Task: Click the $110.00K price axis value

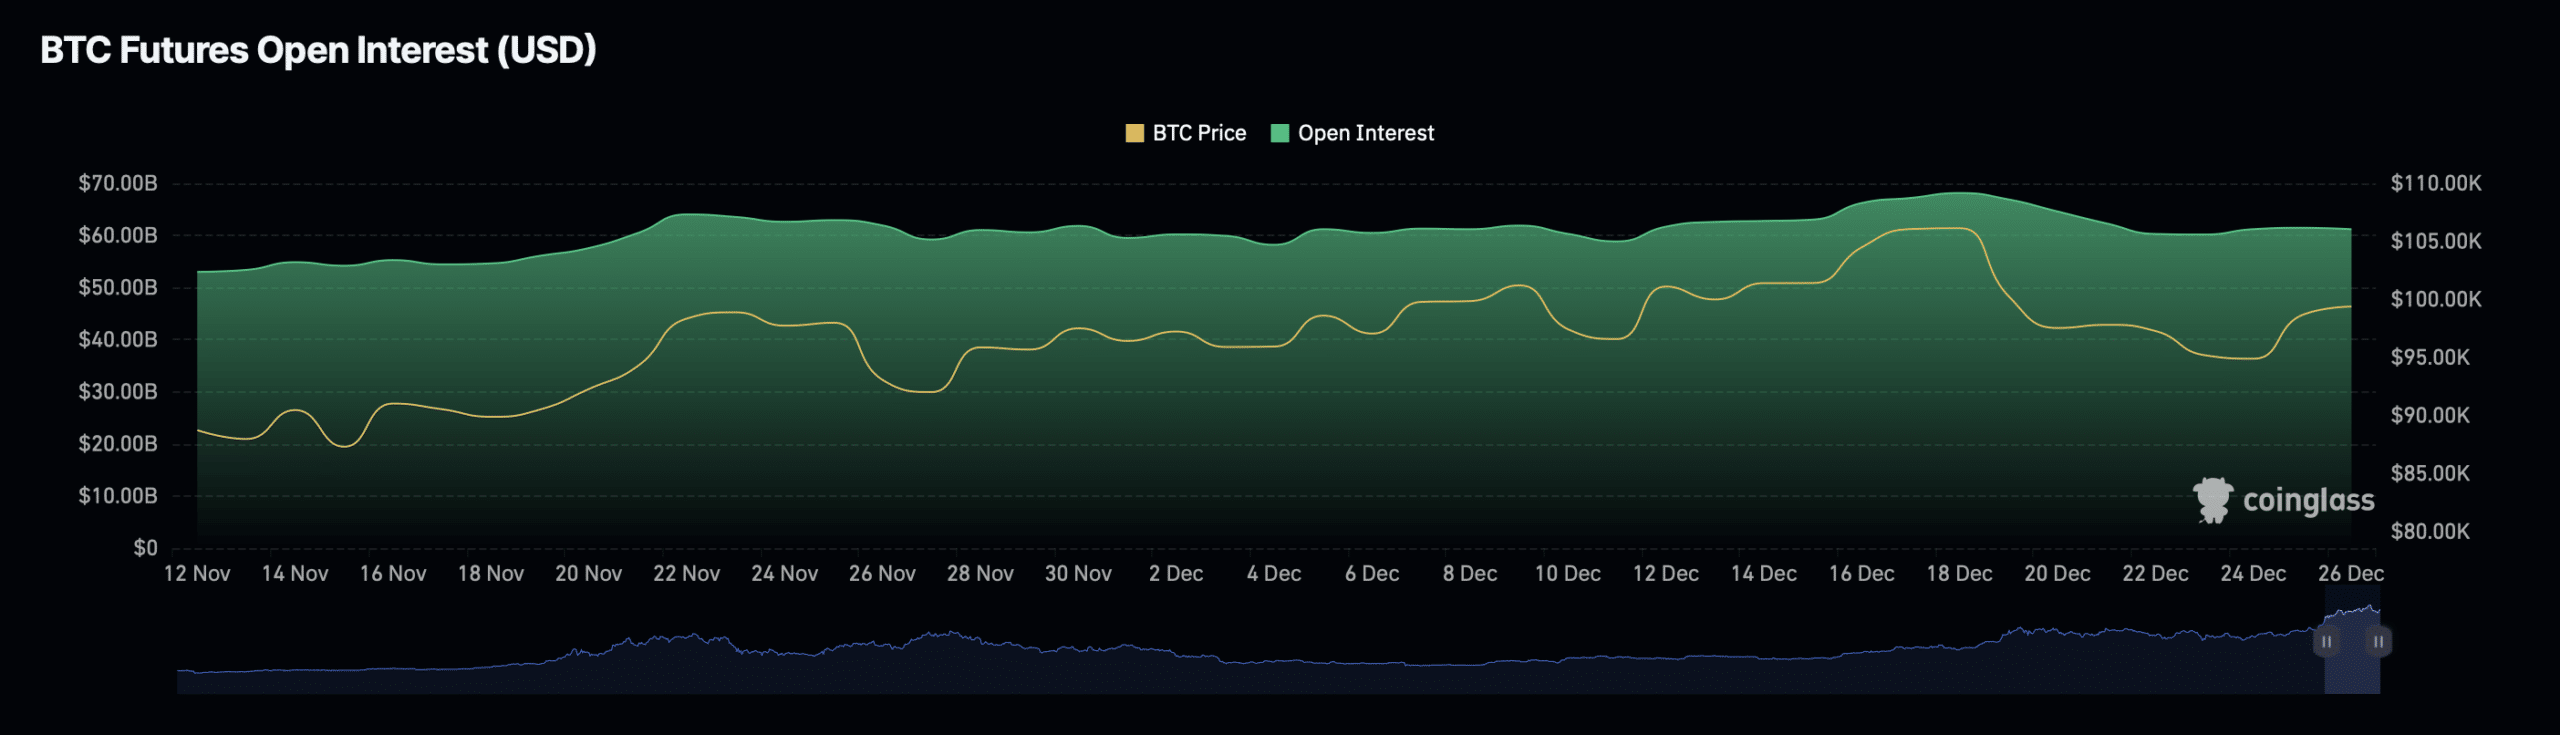Action: 2436,184
